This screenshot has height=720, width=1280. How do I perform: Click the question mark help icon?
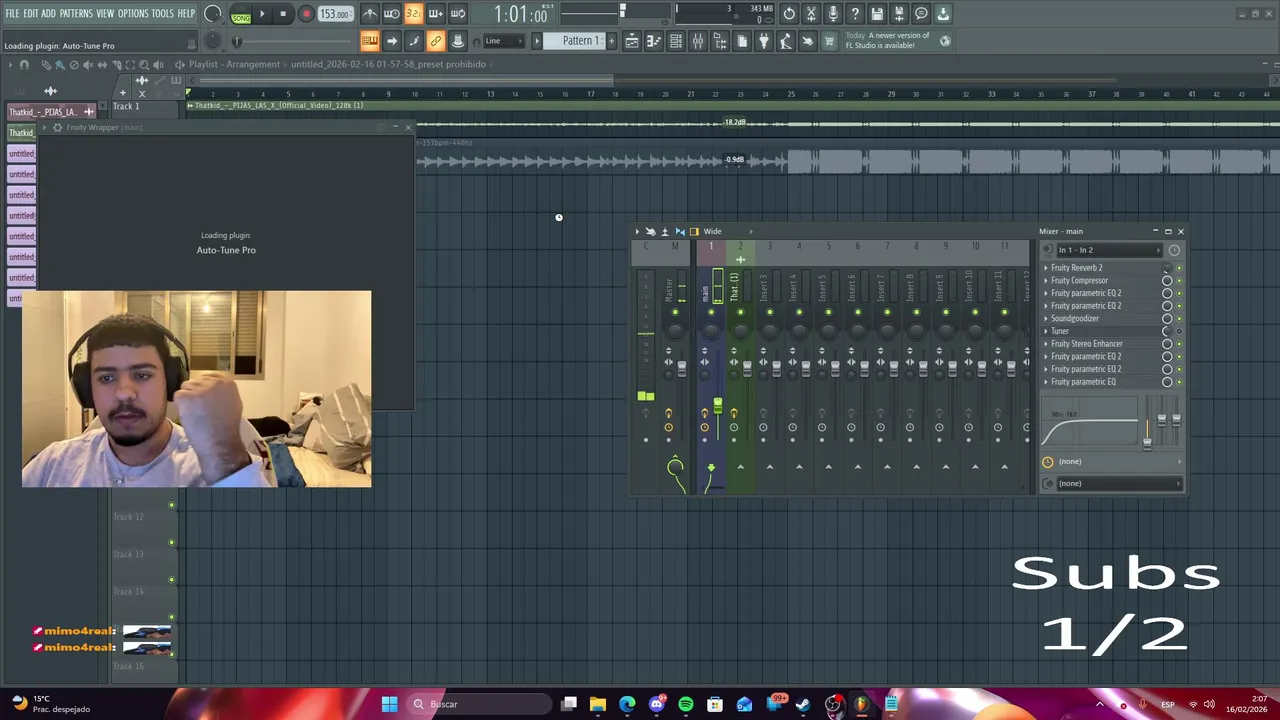(855, 13)
